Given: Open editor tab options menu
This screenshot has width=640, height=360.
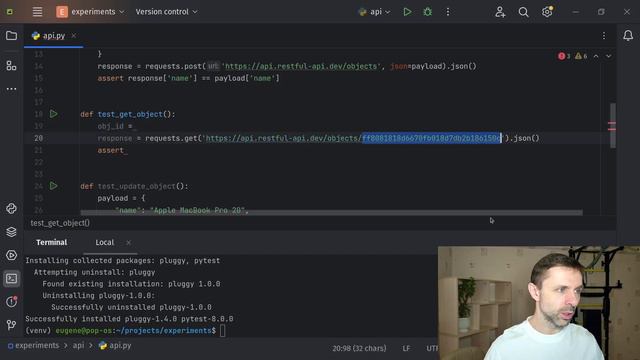Looking at the screenshot, I should [604, 36].
